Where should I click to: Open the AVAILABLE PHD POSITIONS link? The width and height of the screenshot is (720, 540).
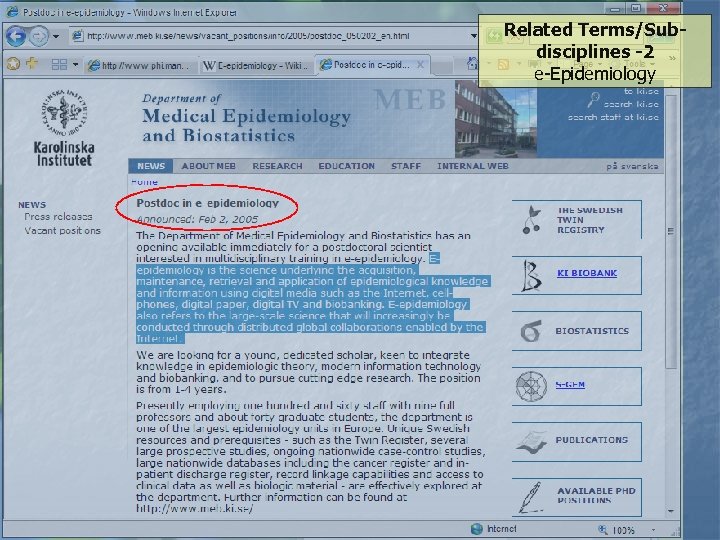point(596,495)
